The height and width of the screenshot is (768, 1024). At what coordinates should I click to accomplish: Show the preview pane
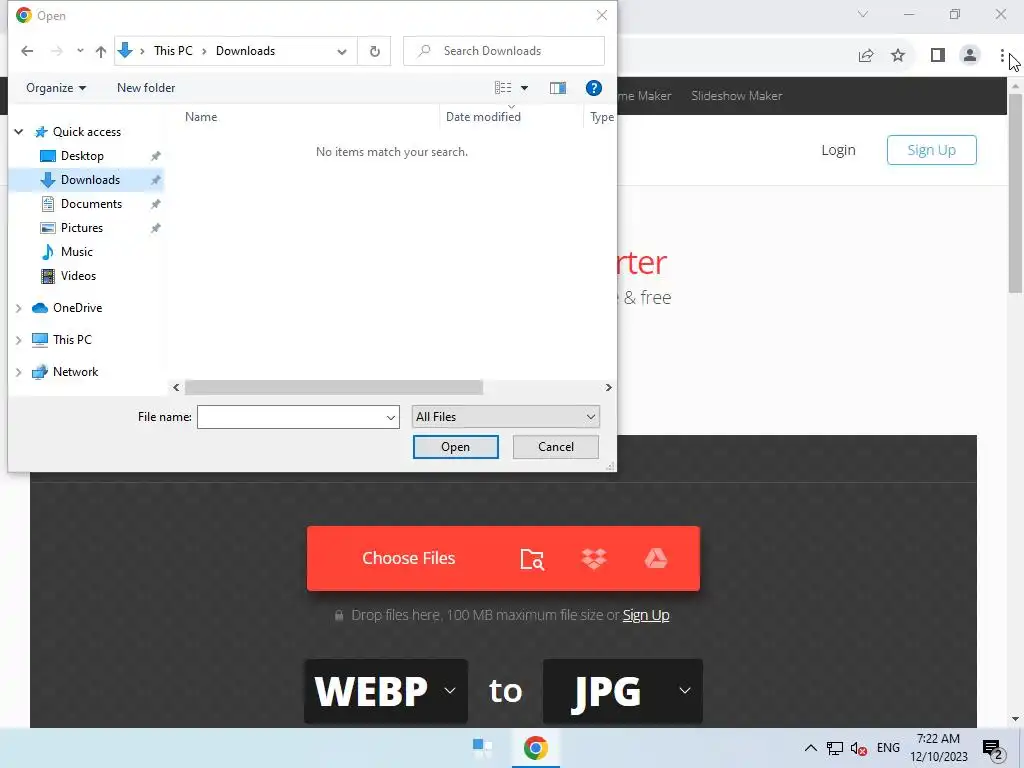point(558,88)
